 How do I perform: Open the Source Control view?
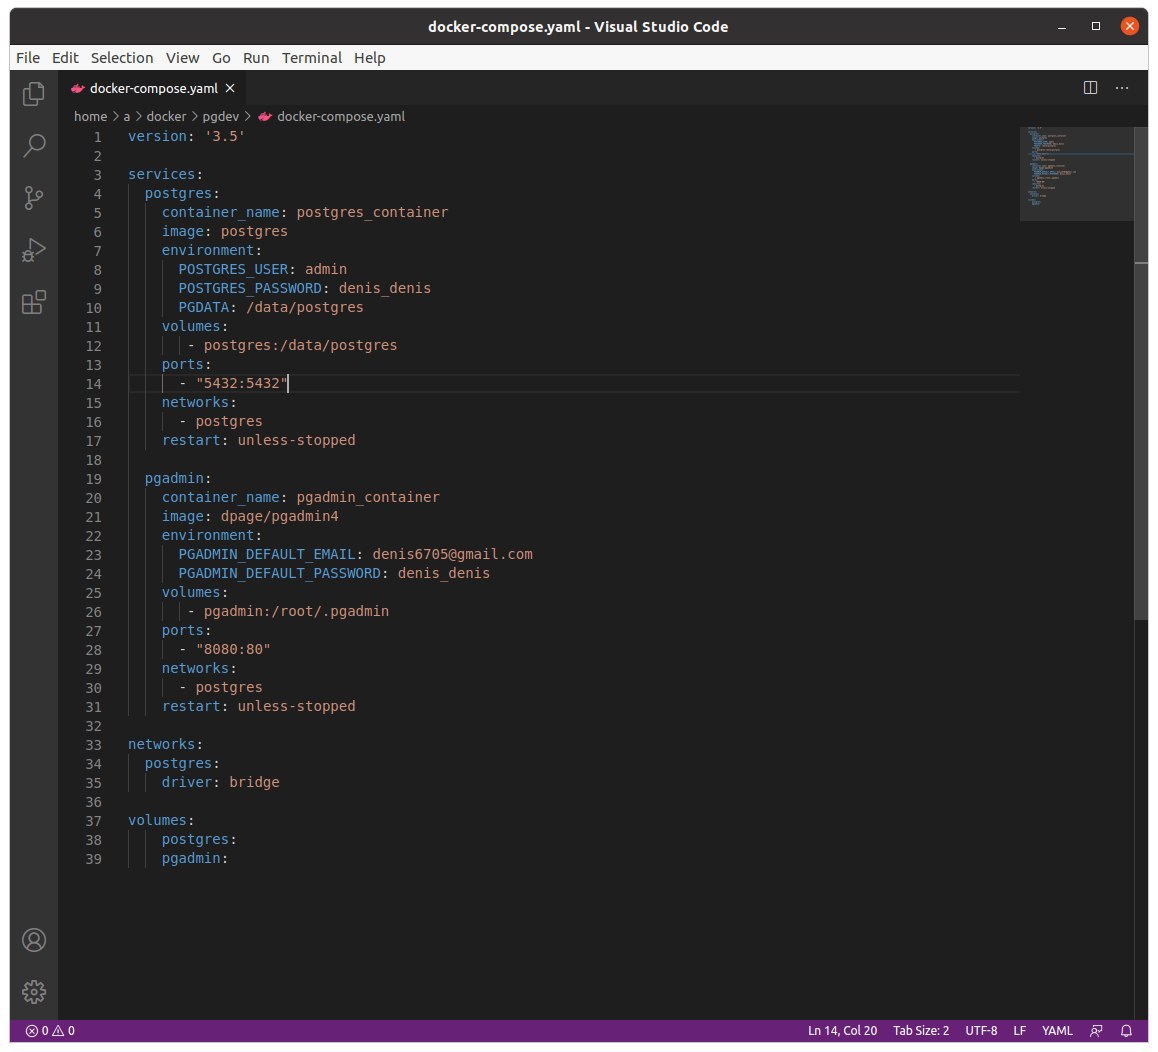[34, 197]
